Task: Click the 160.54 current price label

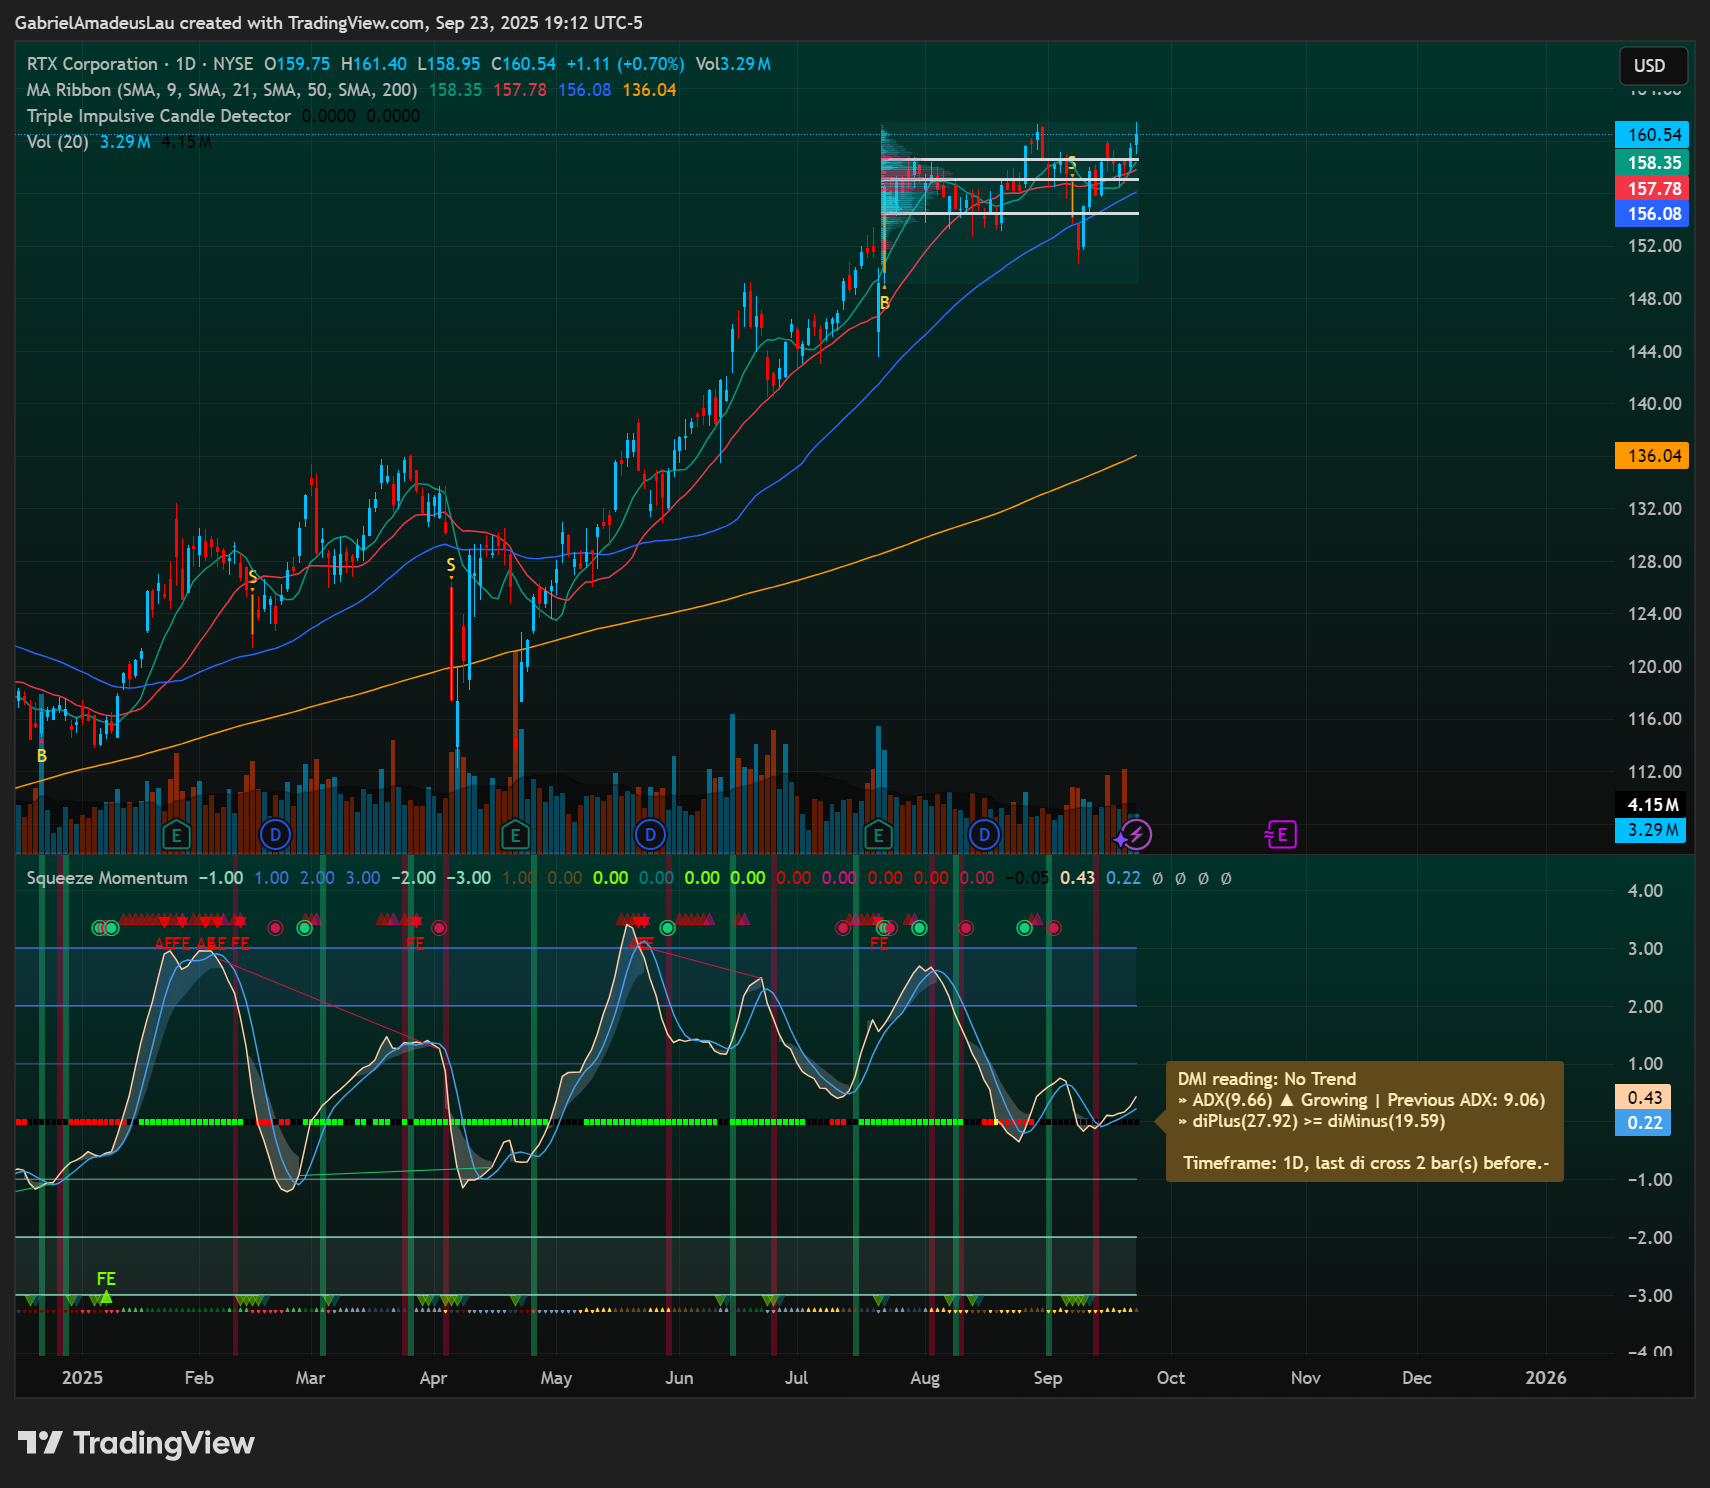Action: pos(1652,134)
